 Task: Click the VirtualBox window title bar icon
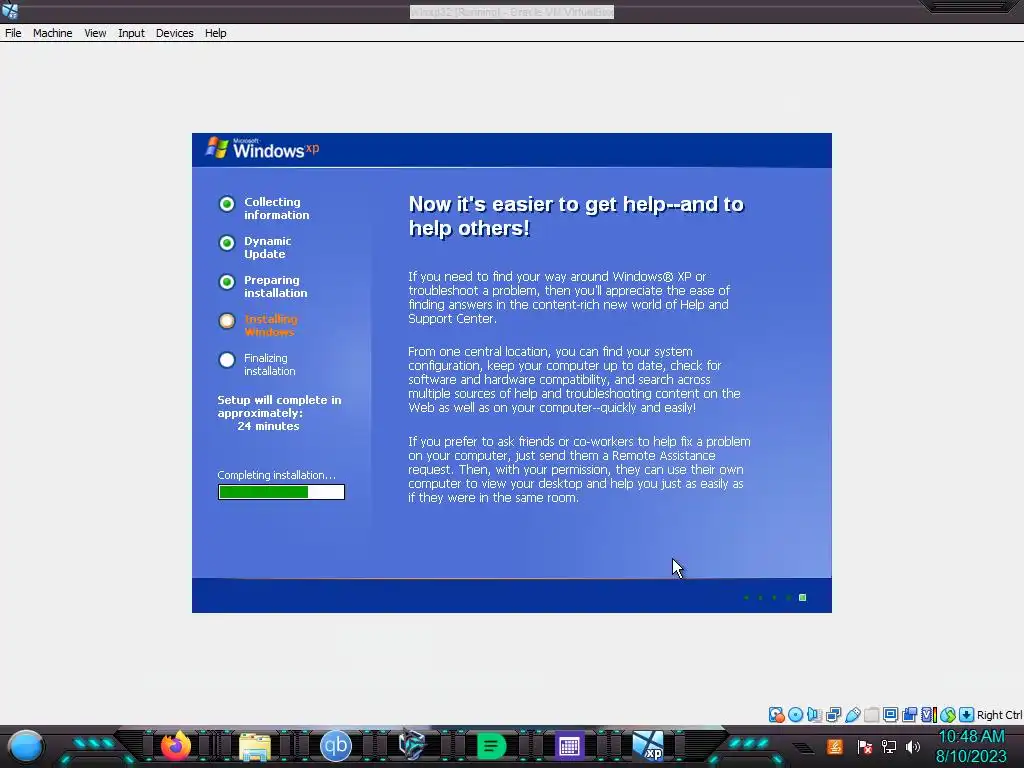(x=10, y=10)
